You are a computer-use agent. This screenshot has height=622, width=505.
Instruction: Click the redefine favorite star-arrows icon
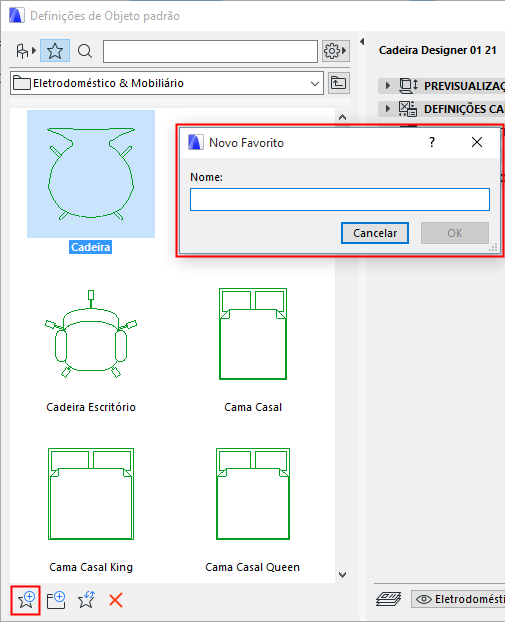(86, 600)
